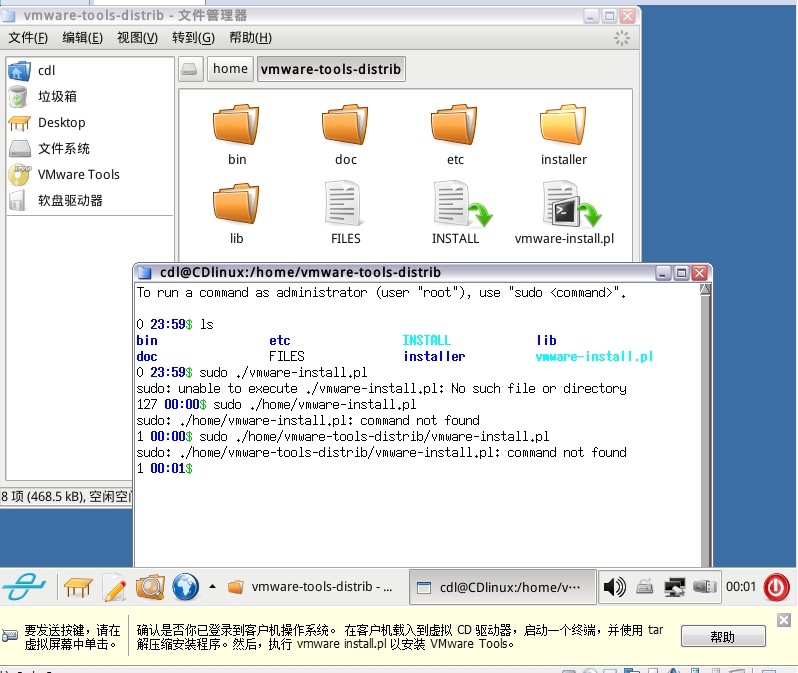This screenshot has height=673, width=798.
Task: Dismiss the VMware hint bar close icon
Action: click(784, 620)
